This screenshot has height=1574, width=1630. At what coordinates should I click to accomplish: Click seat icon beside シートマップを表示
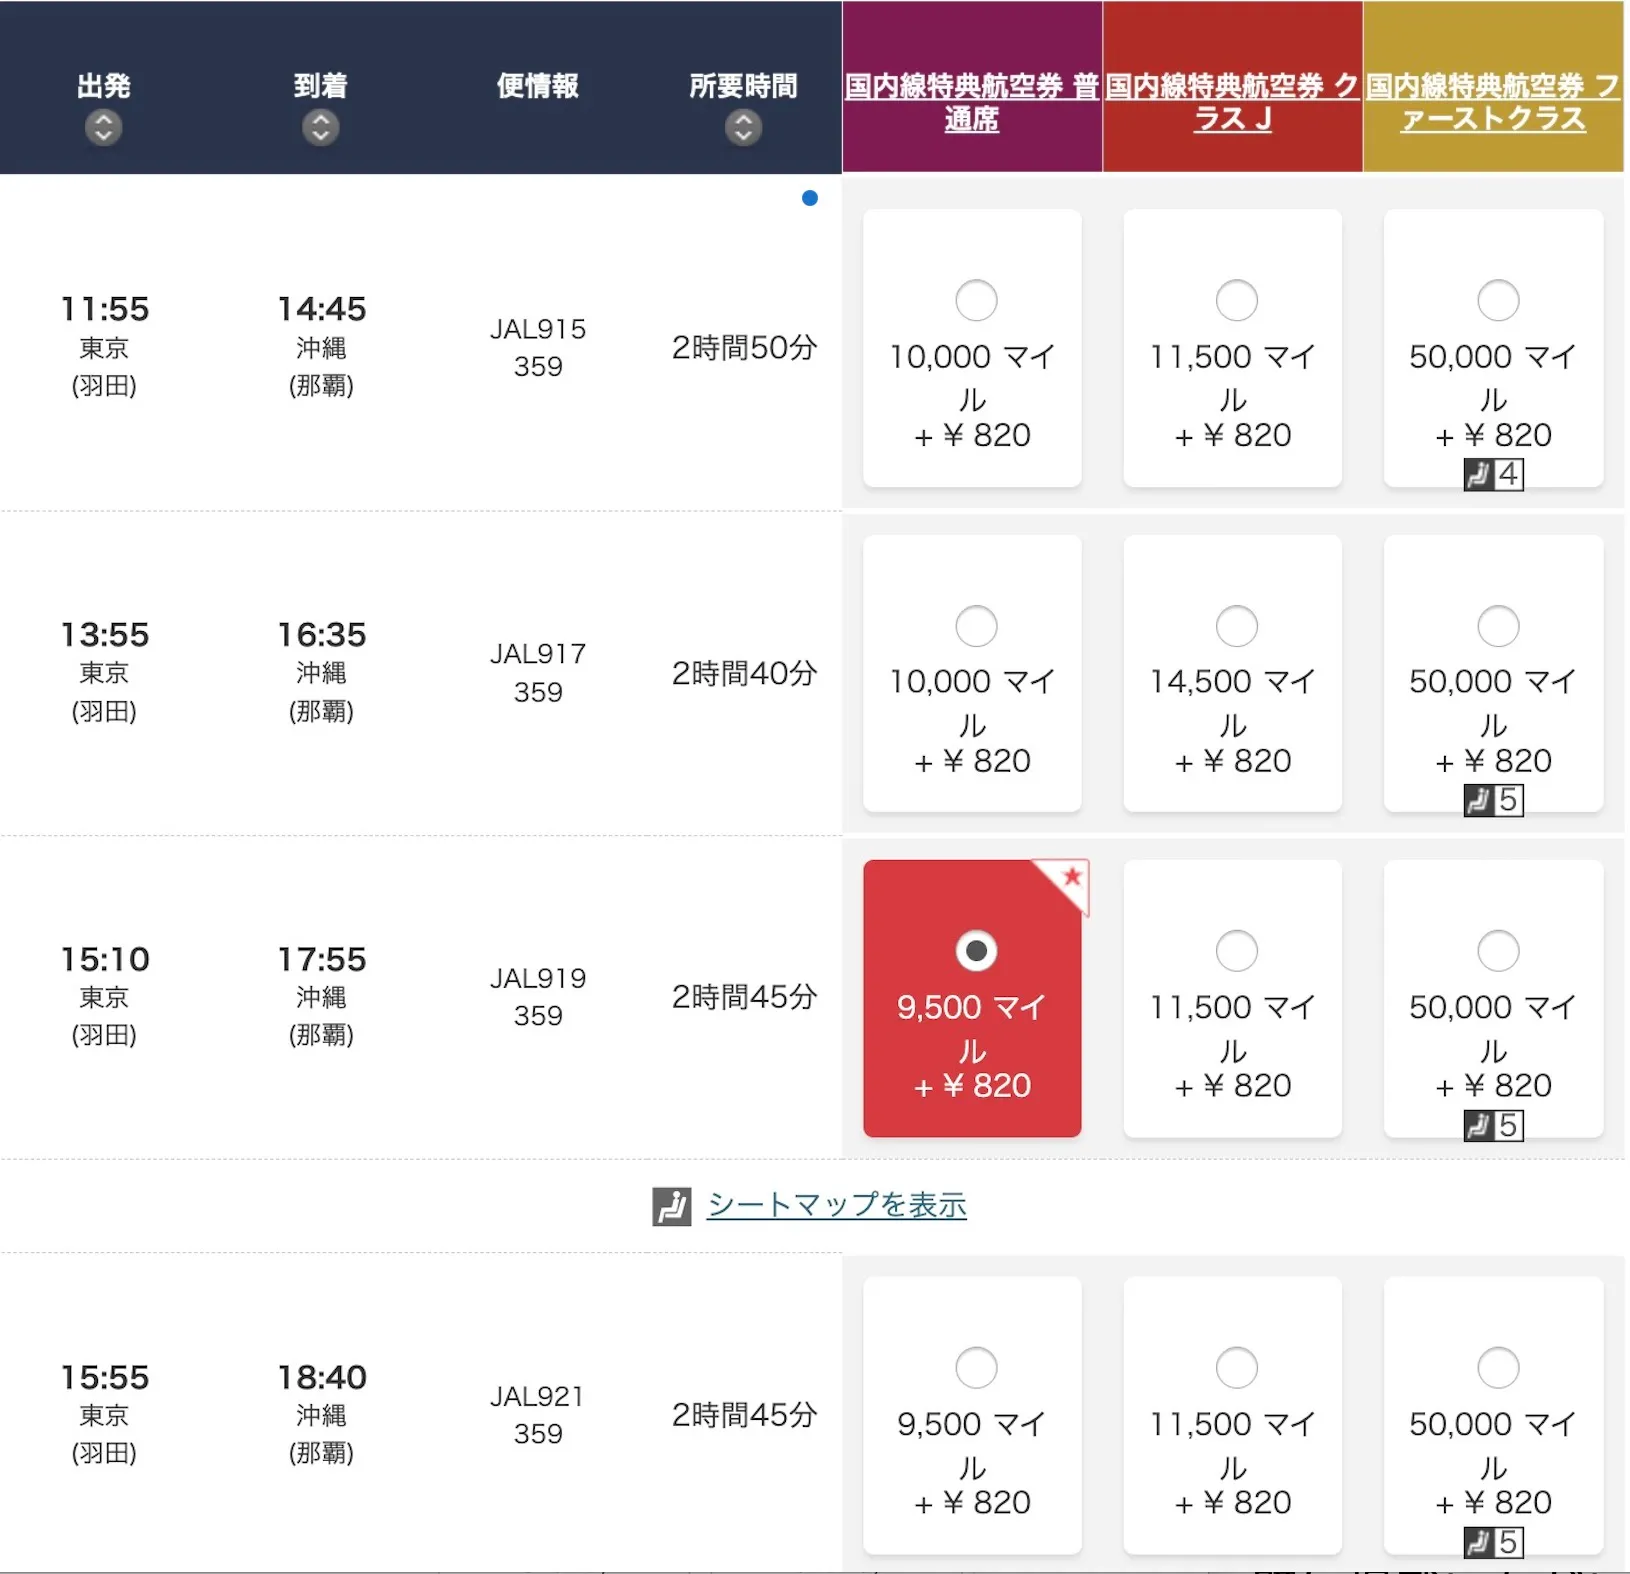[672, 1206]
